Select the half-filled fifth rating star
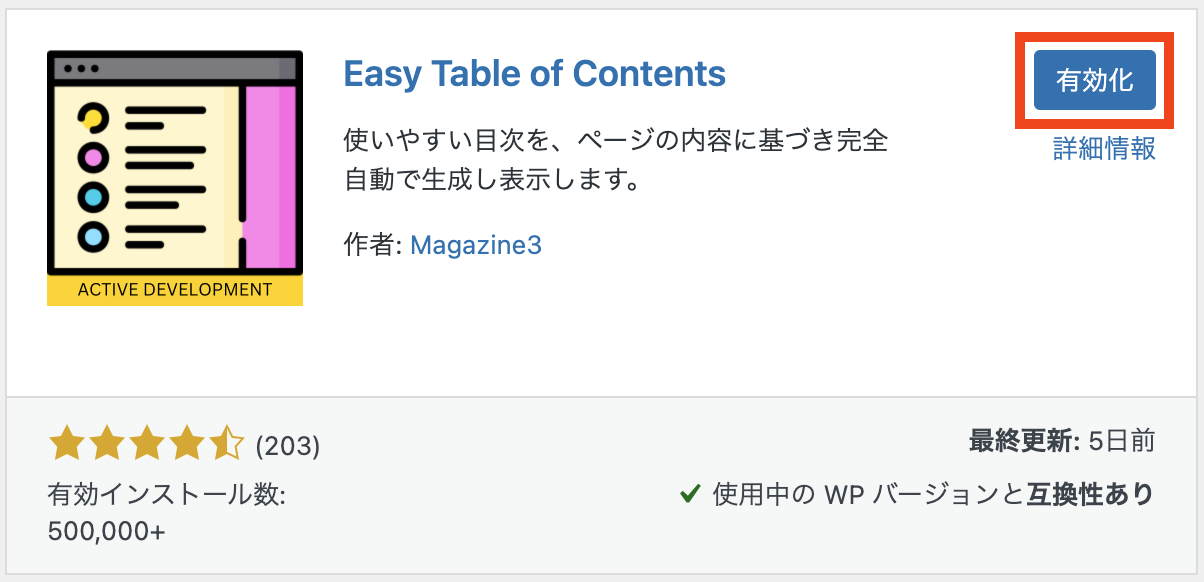Screen dimensions: 1204x582 coord(225,444)
